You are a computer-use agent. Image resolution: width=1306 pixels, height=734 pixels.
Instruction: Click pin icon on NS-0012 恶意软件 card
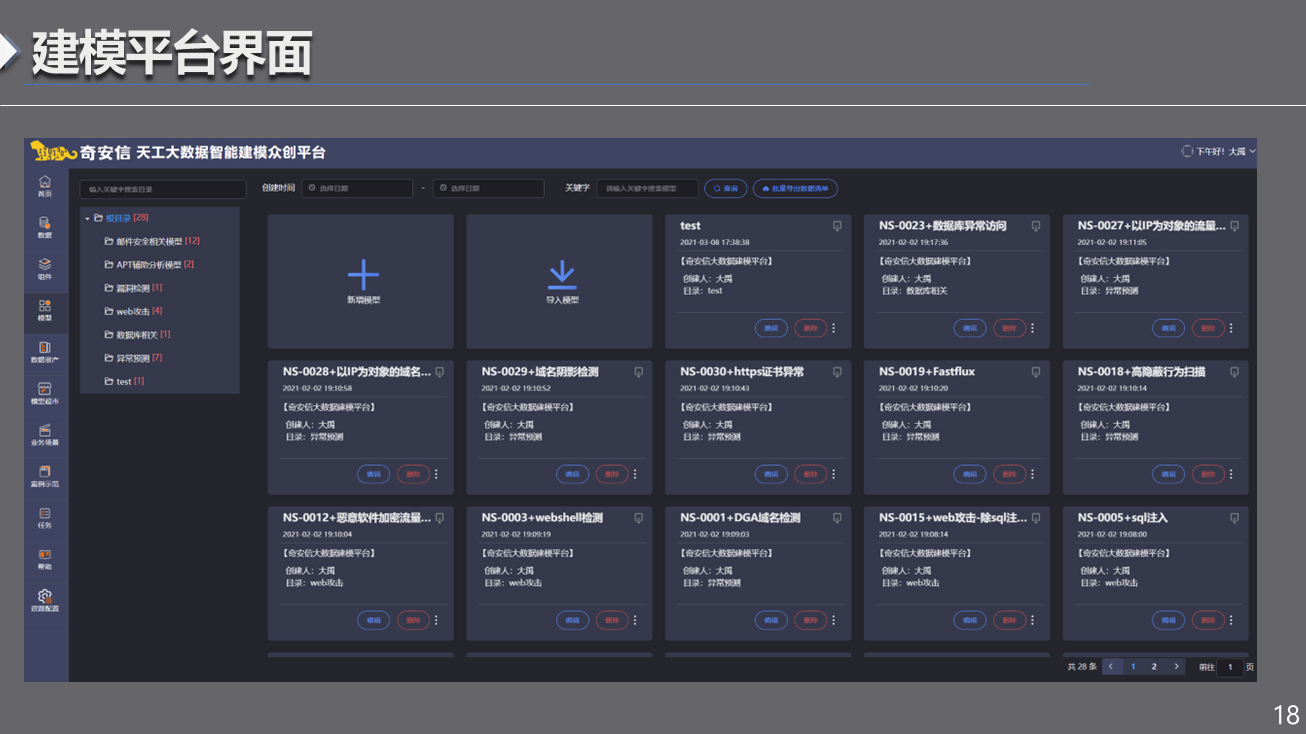click(x=439, y=518)
